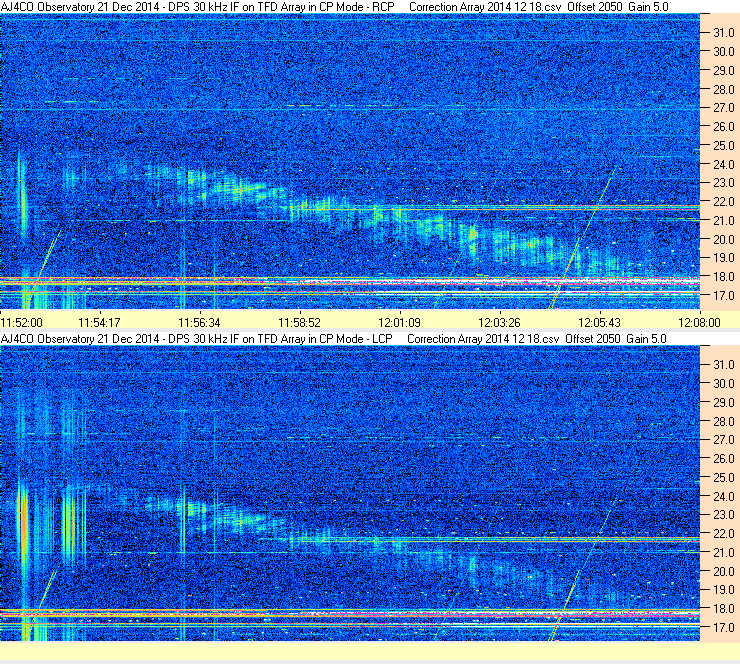The height and width of the screenshot is (664, 740).
Task: Click the 31.0 frequency tick on LCP plot
Action: [723, 365]
